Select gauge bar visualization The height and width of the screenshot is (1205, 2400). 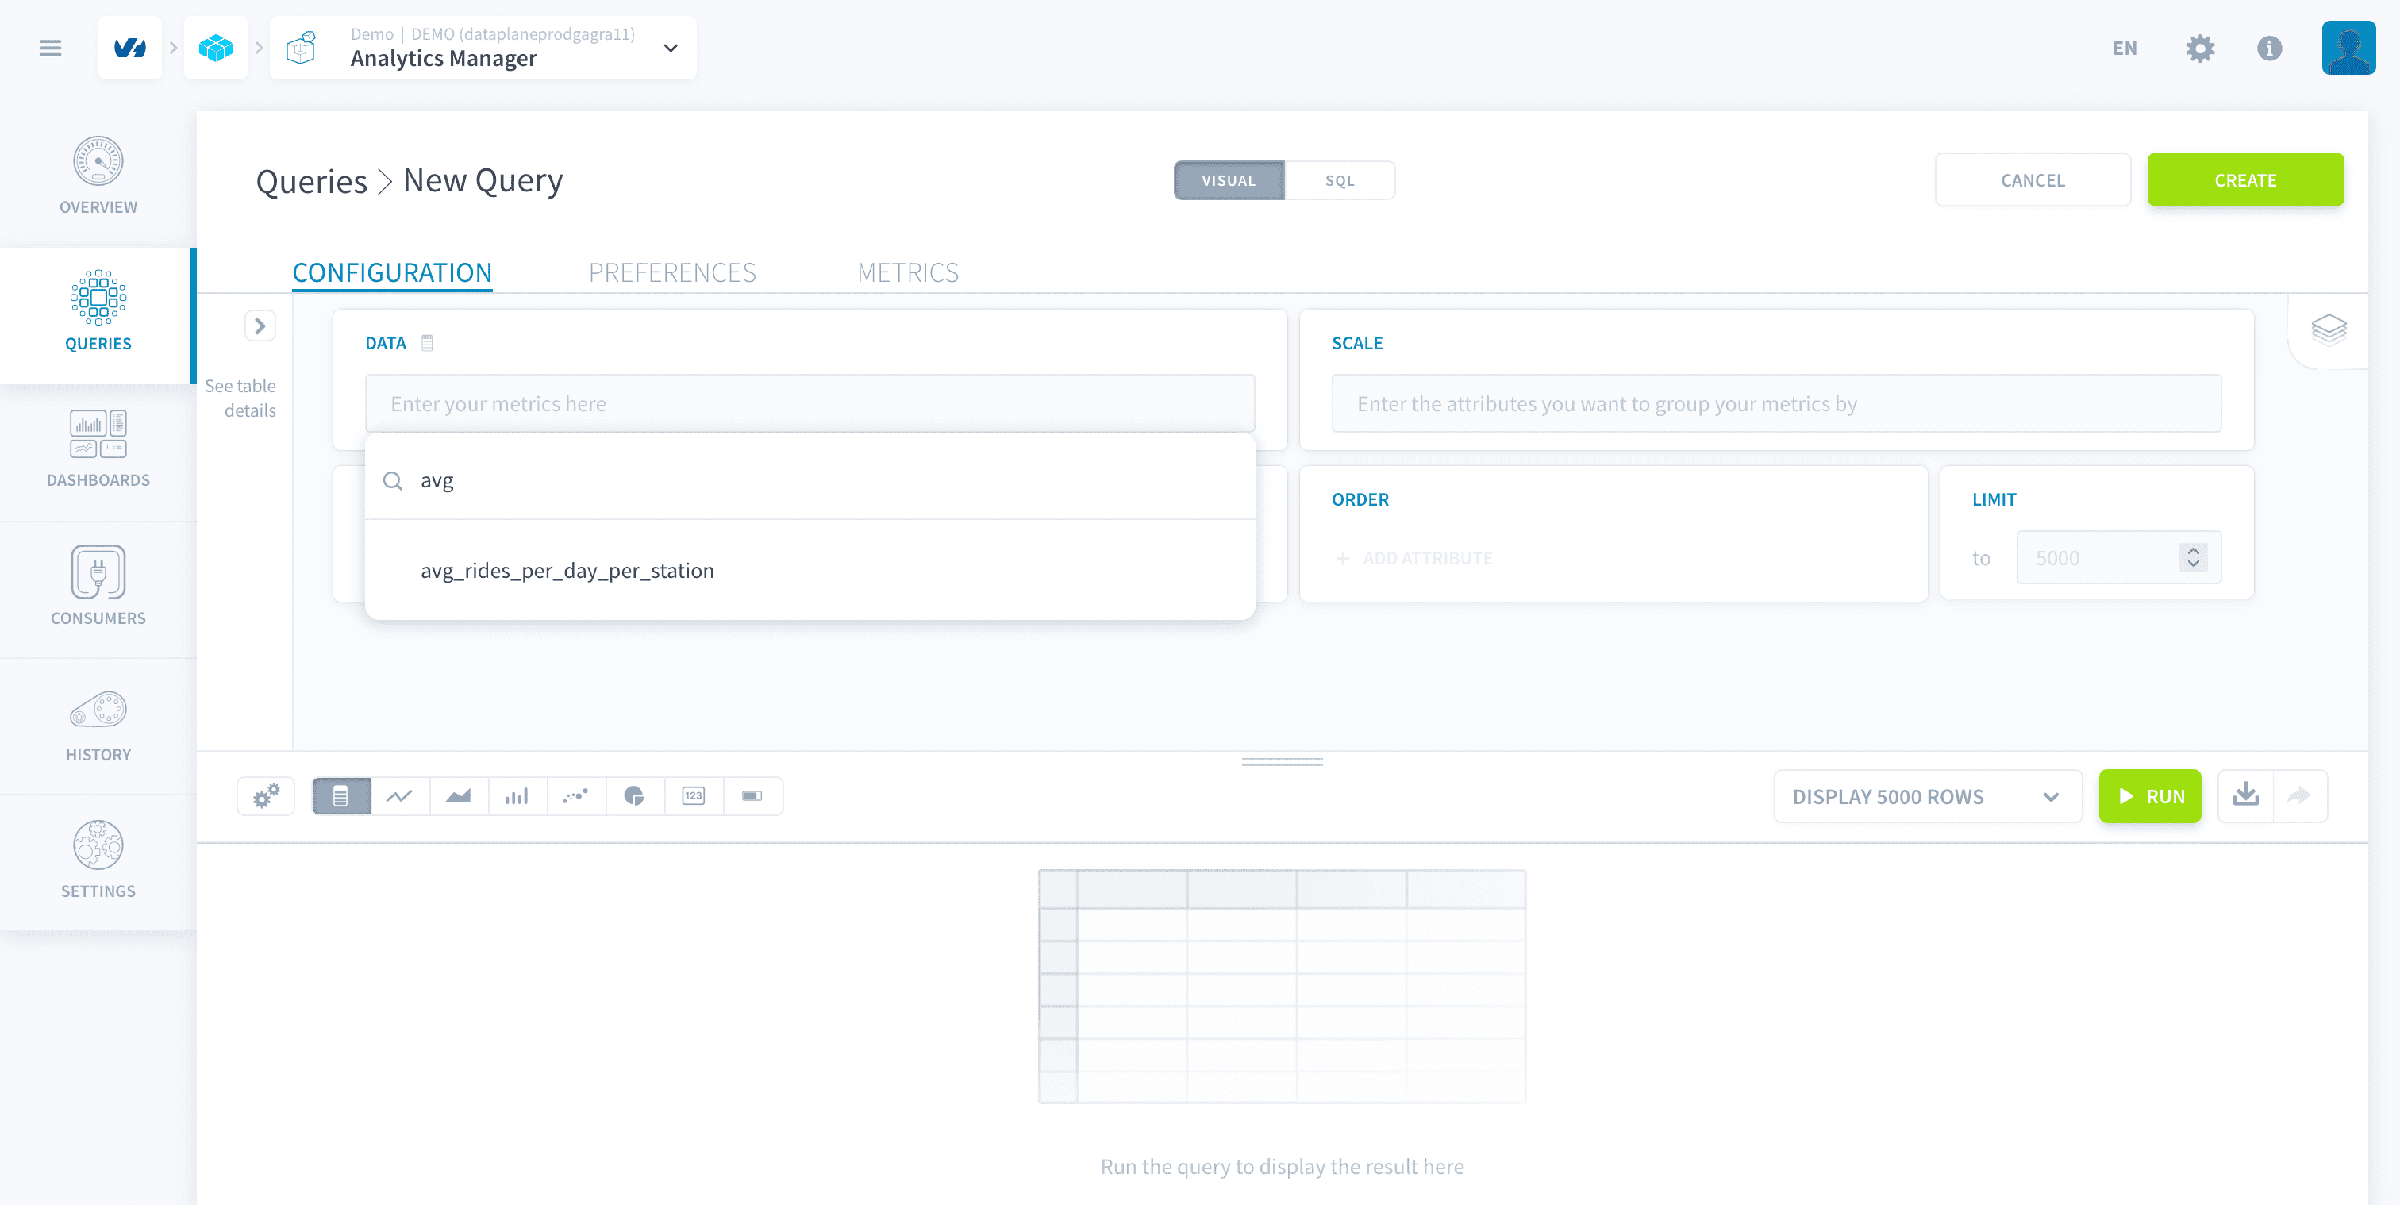(753, 796)
